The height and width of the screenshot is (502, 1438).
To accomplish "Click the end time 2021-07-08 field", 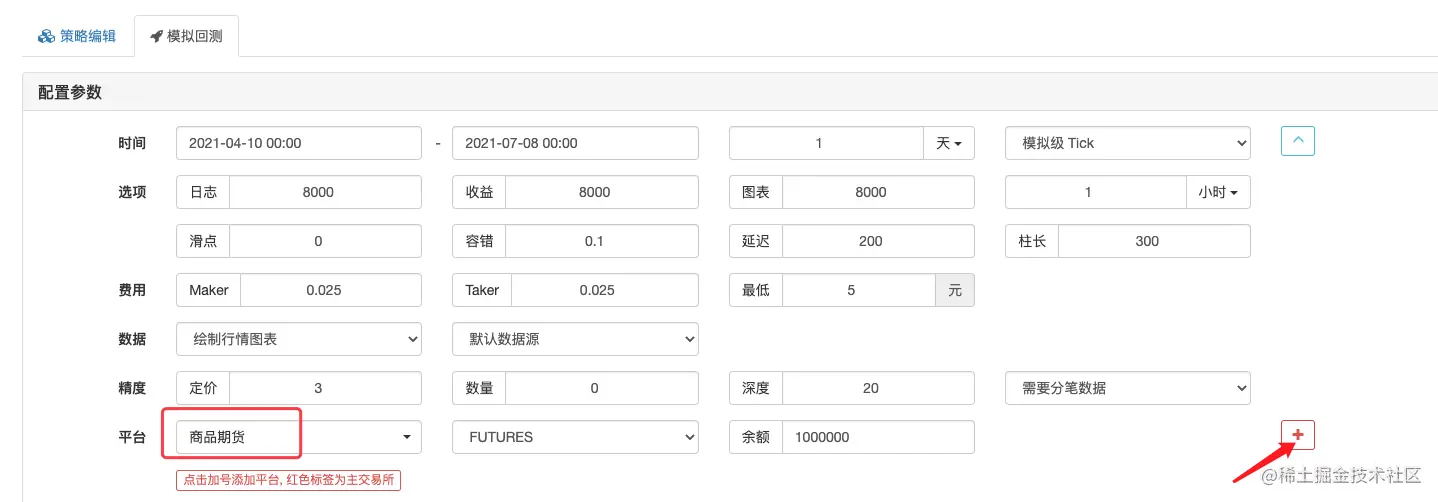I will pyautogui.click(x=575, y=143).
